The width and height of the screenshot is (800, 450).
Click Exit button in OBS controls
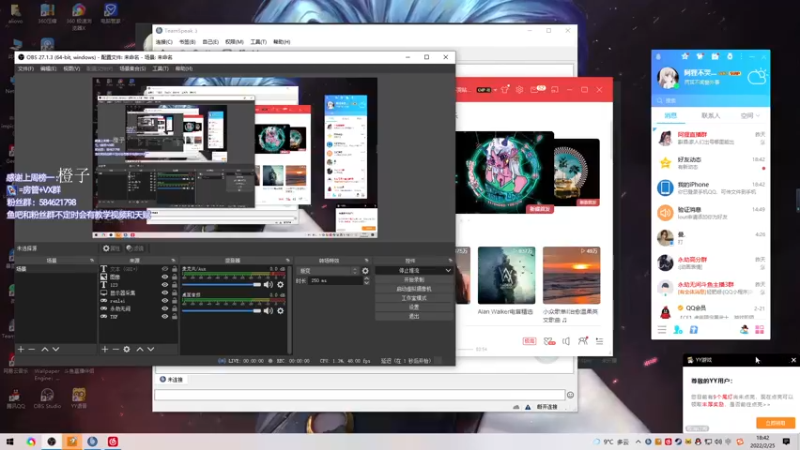coord(414,317)
